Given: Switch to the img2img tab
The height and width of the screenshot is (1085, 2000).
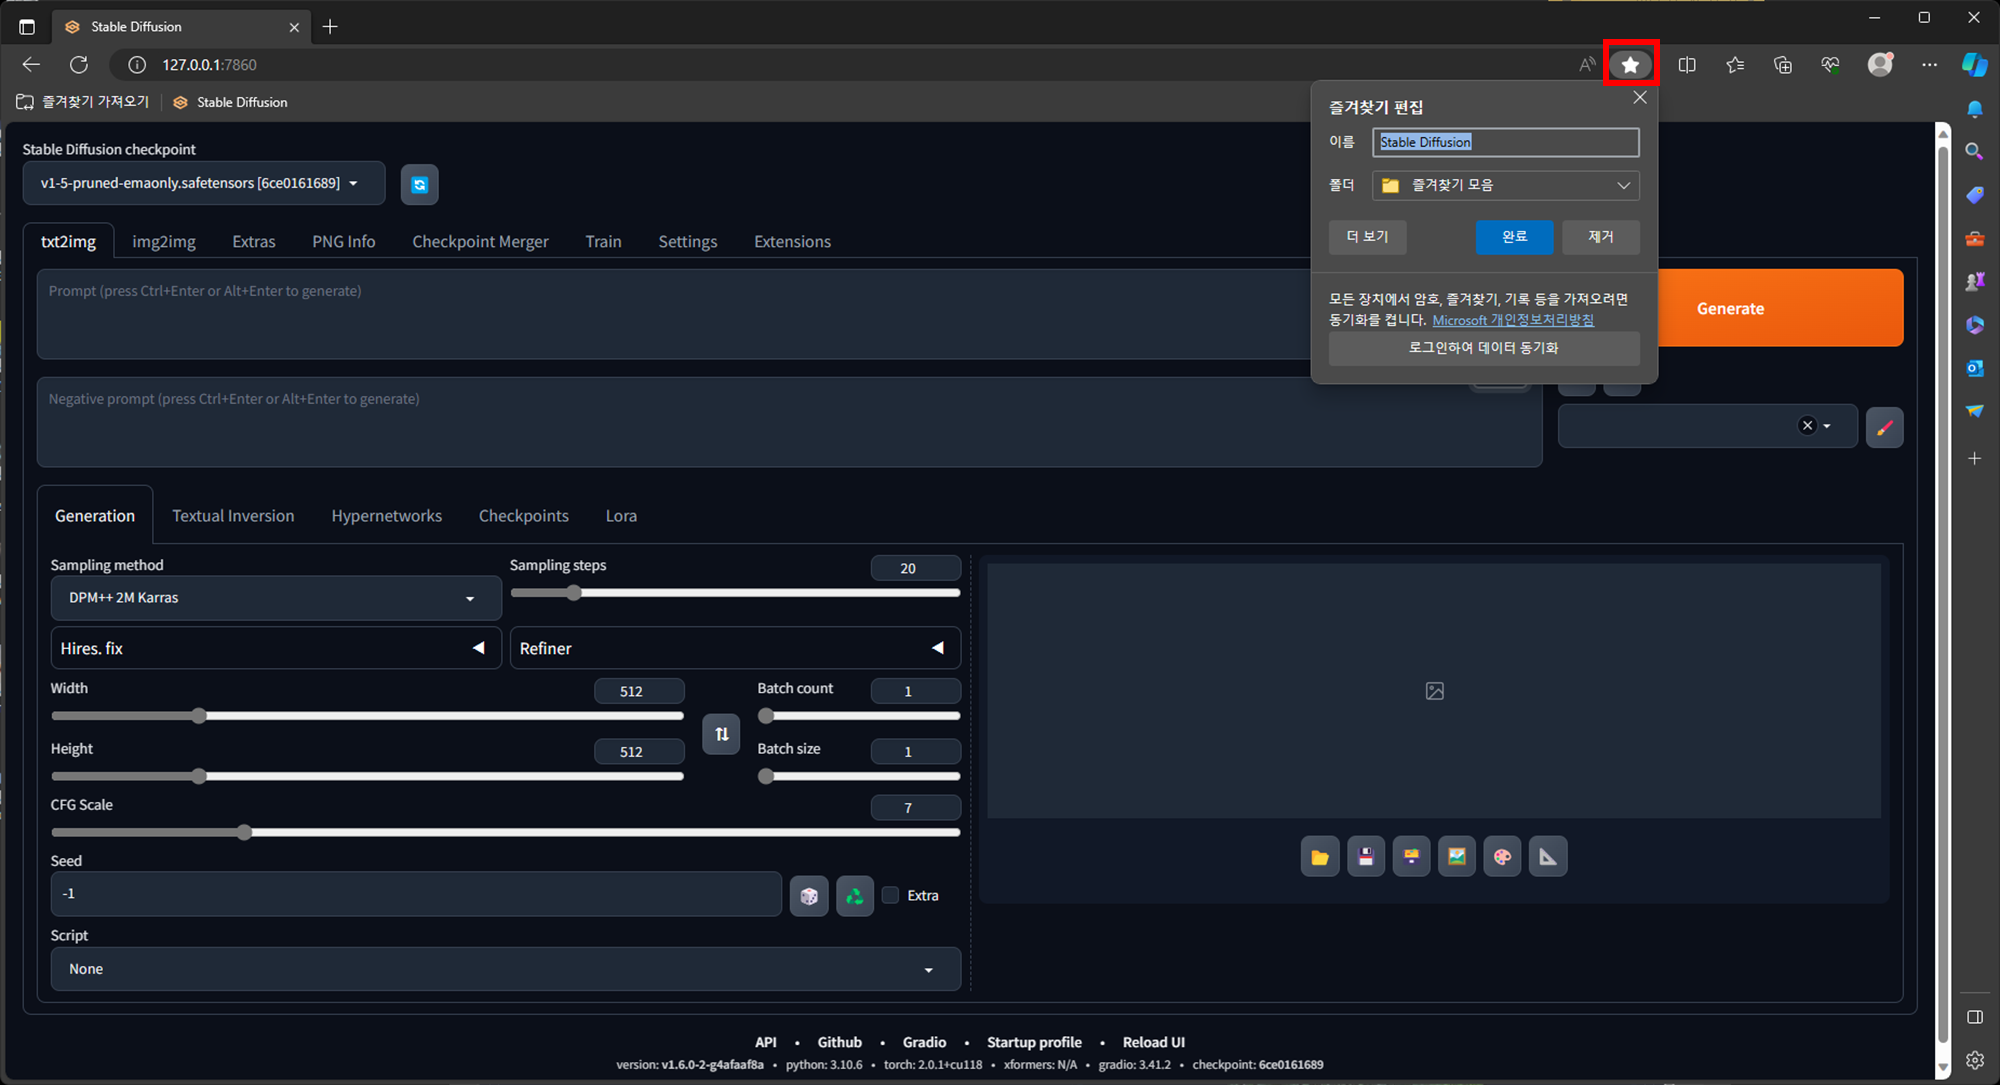Looking at the screenshot, I should pos(164,241).
